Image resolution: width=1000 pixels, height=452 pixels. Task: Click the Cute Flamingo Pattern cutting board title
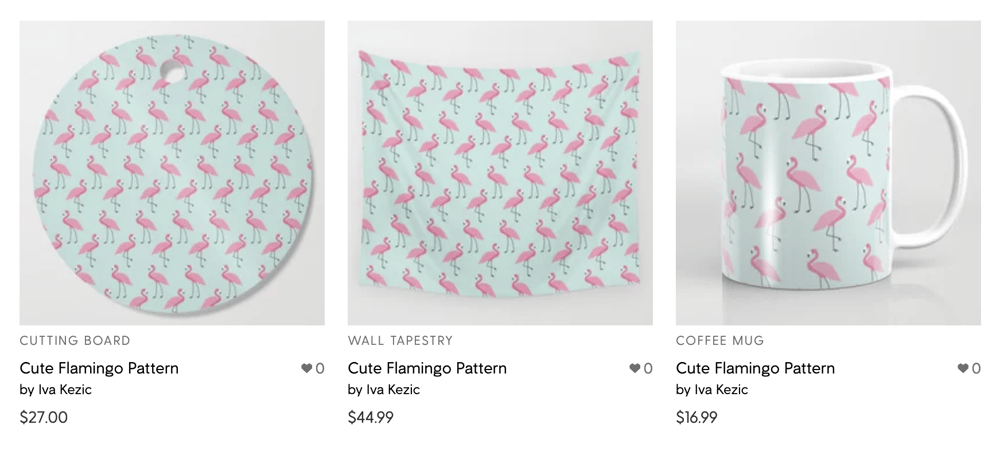(99, 368)
